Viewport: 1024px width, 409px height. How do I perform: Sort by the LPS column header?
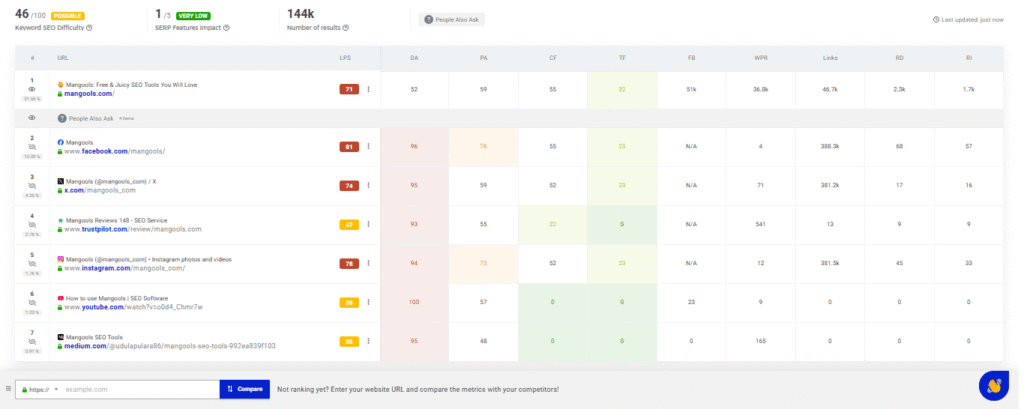[x=345, y=58]
